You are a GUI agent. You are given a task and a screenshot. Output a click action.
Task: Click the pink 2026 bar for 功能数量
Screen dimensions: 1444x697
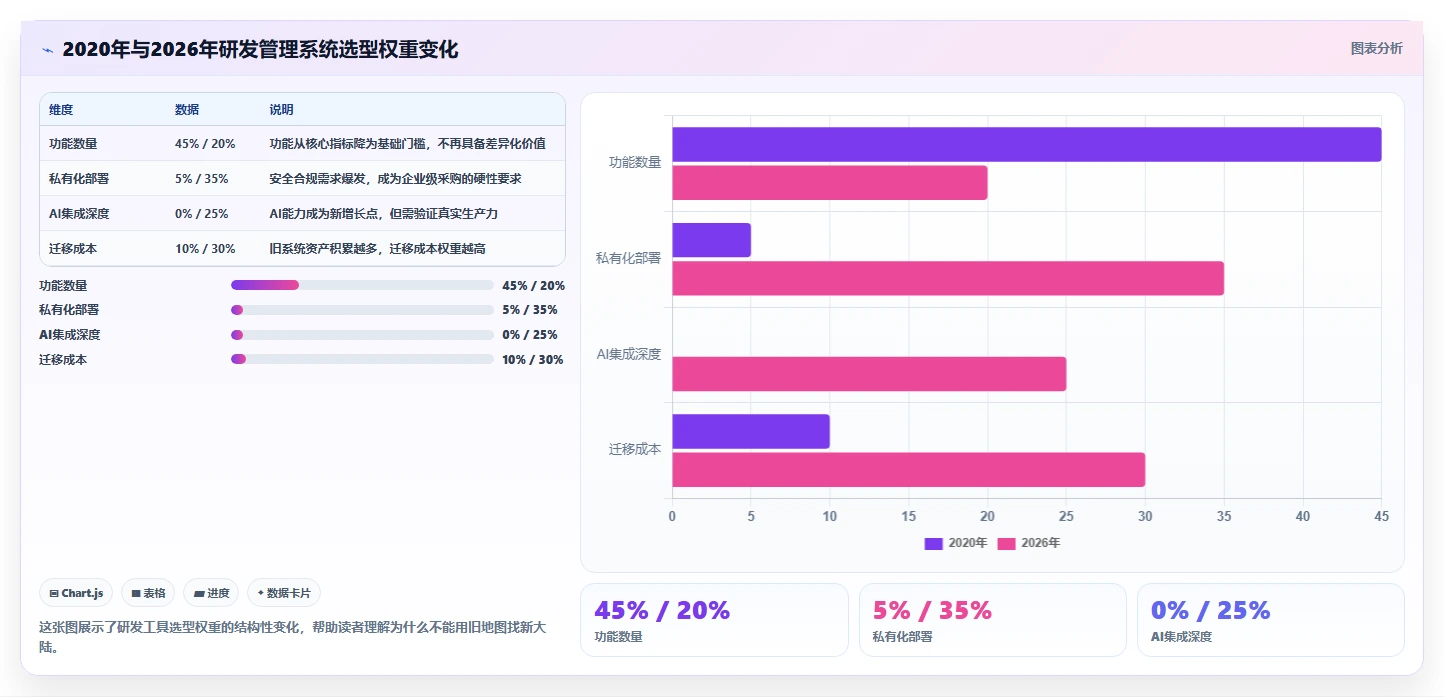tap(829, 182)
